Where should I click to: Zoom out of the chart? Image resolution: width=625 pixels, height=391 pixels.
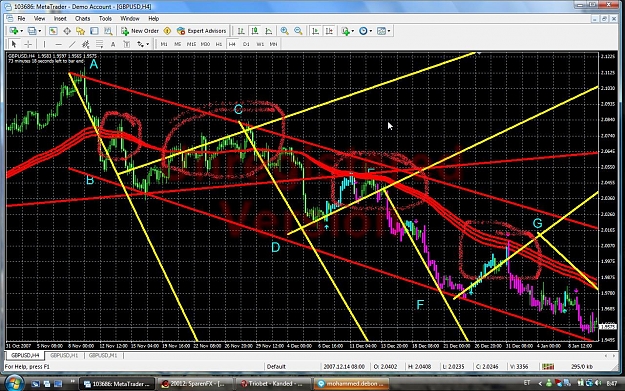pyautogui.click(x=298, y=31)
